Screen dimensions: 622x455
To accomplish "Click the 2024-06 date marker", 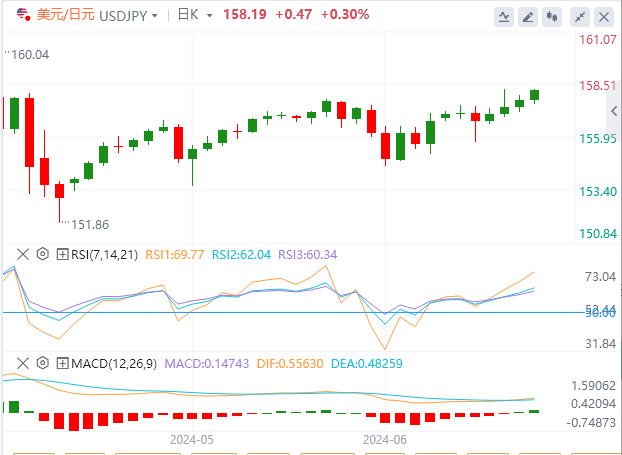I will [x=384, y=439].
